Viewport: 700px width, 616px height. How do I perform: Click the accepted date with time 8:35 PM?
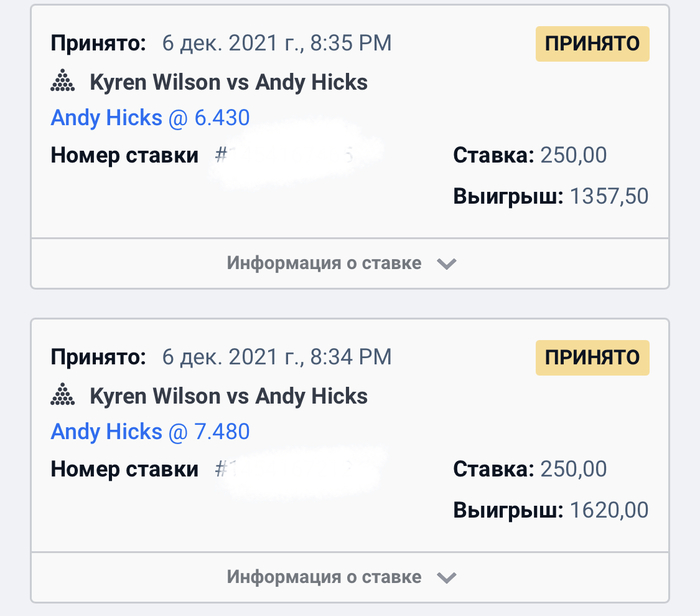276,43
